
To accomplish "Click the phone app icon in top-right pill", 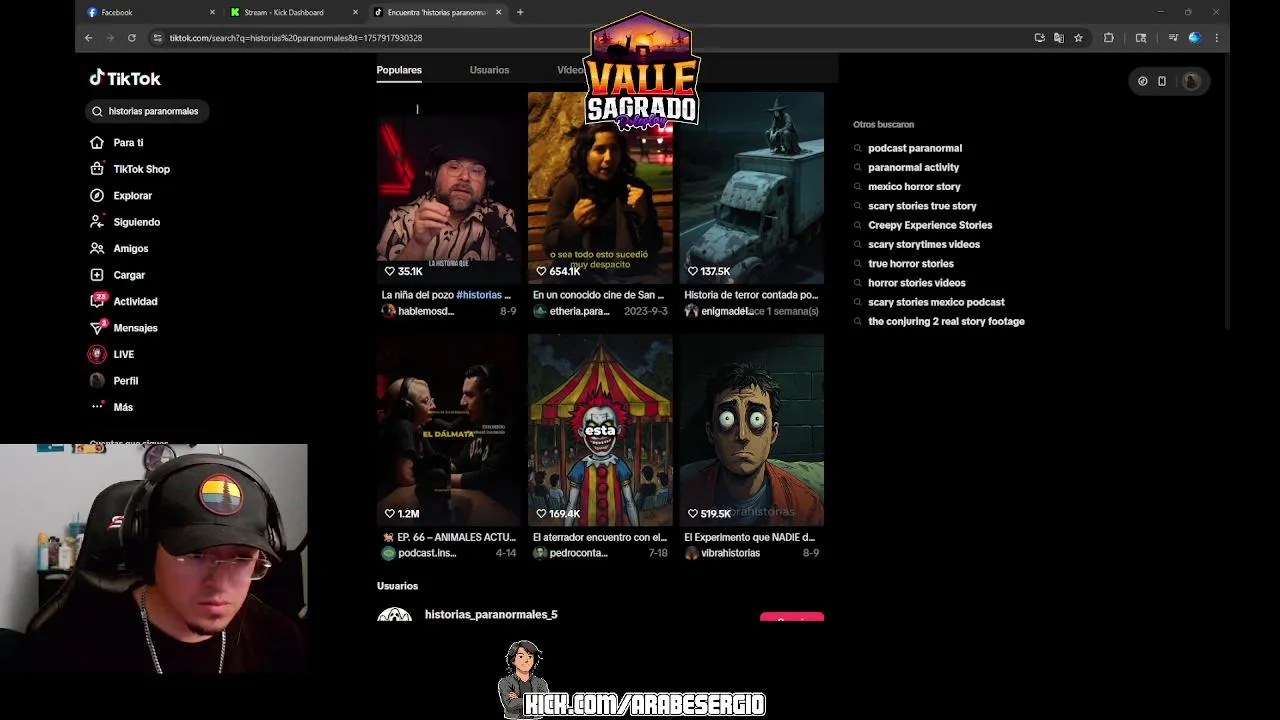I will [1162, 81].
